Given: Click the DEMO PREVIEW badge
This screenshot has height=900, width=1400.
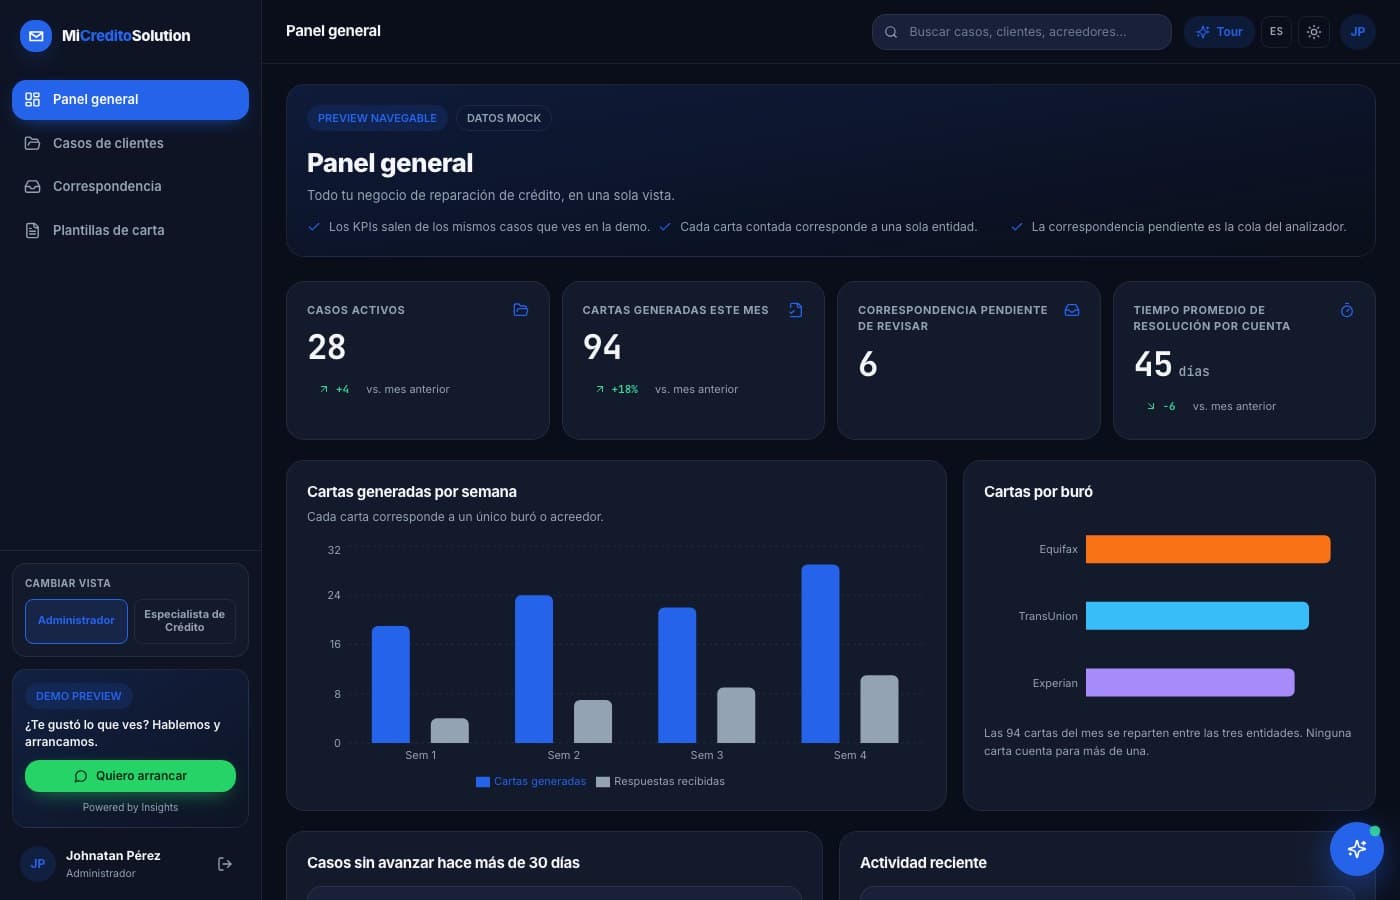Looking at the screenshot, I should [x=79, y=696].
